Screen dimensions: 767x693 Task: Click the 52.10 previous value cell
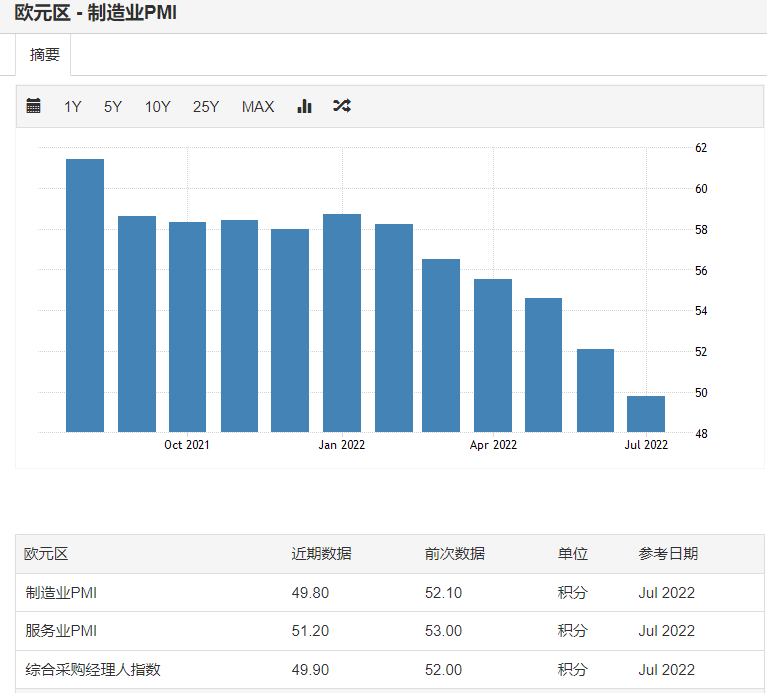[443, 593]
